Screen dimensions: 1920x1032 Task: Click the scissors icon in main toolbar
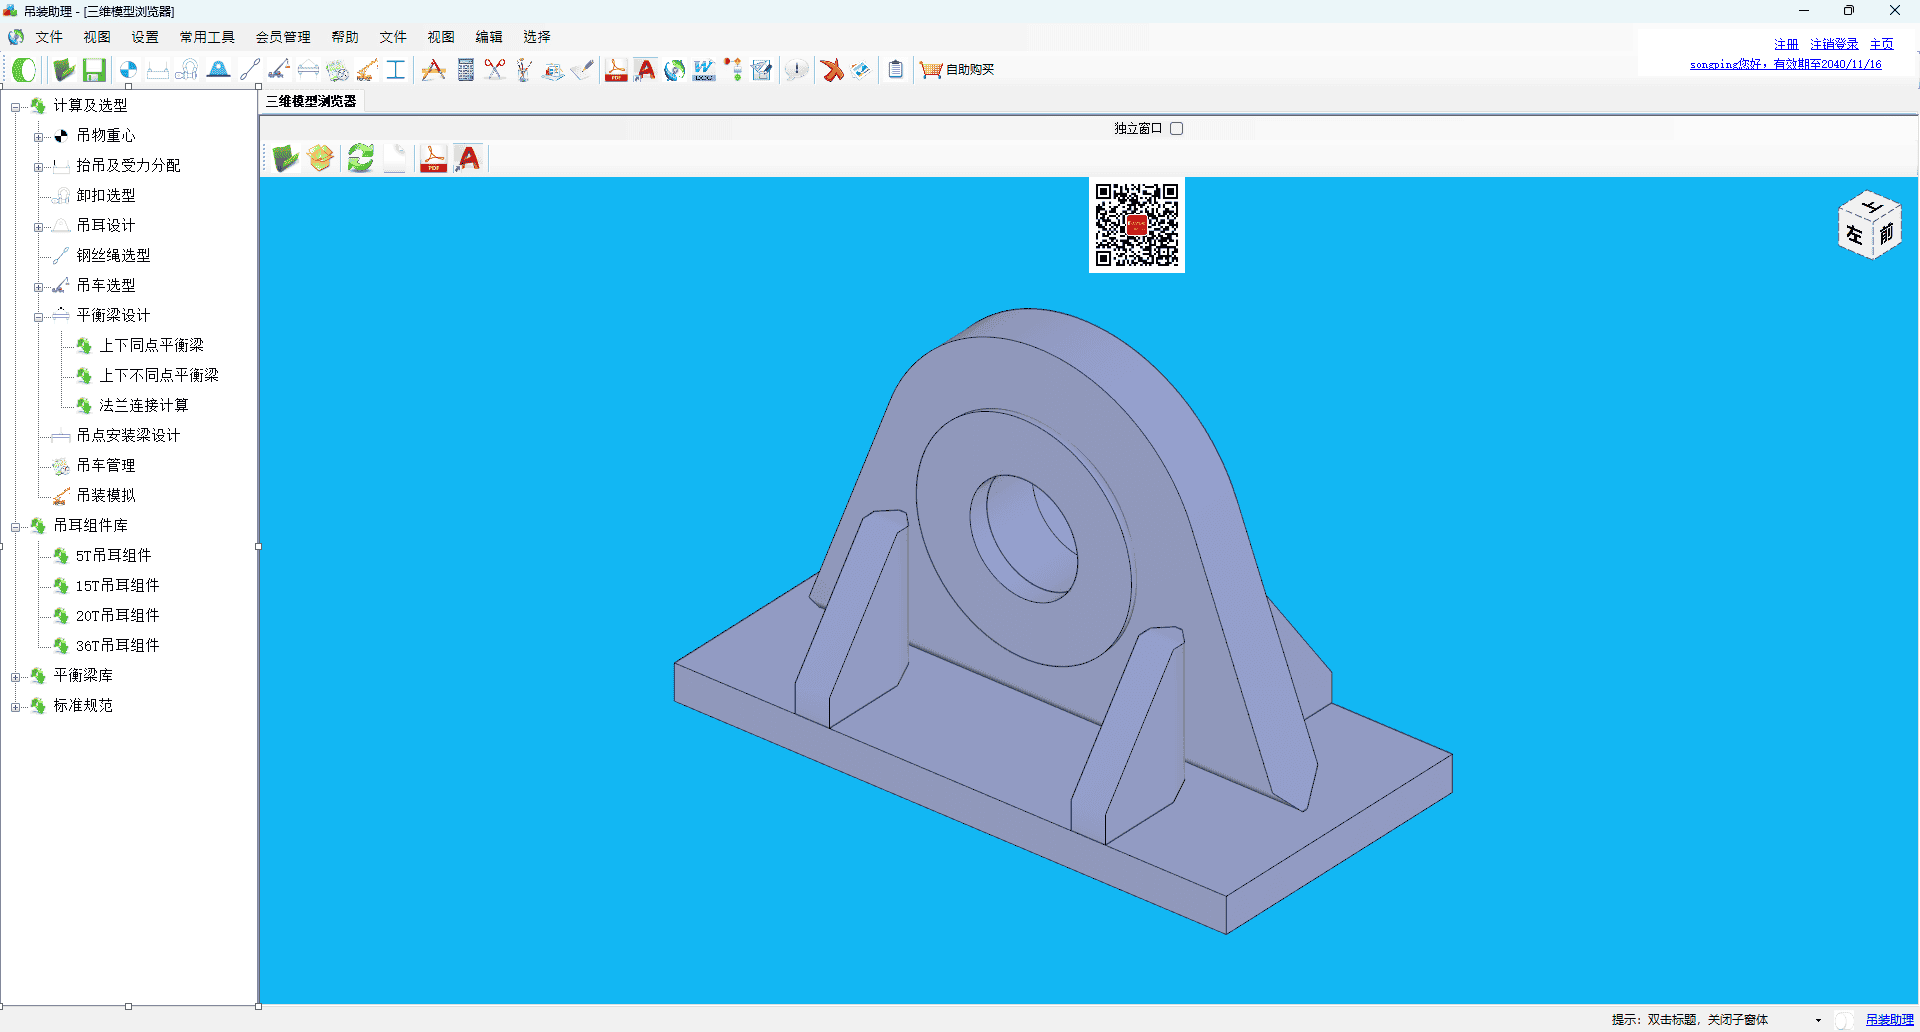point(495,70)
